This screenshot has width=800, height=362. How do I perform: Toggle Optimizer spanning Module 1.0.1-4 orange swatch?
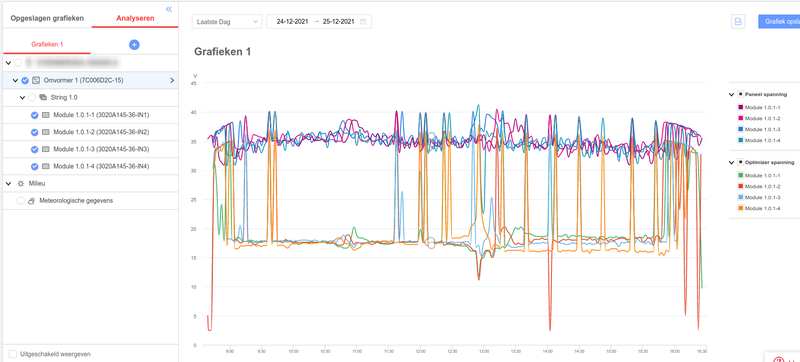point(741,208)
